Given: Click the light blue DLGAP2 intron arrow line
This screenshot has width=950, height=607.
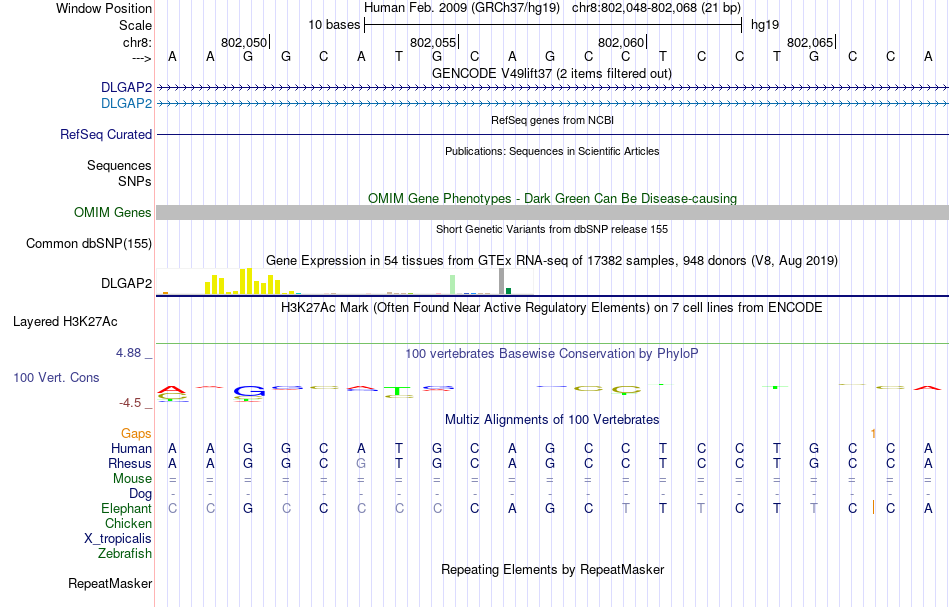Looking at the screenshot, I should (552, 104).
